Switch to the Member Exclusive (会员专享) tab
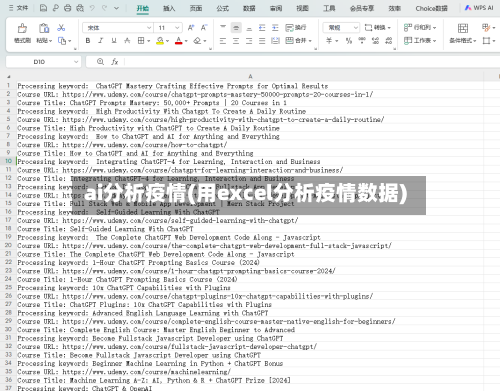The image size is (500, 391). coord(362,8)
